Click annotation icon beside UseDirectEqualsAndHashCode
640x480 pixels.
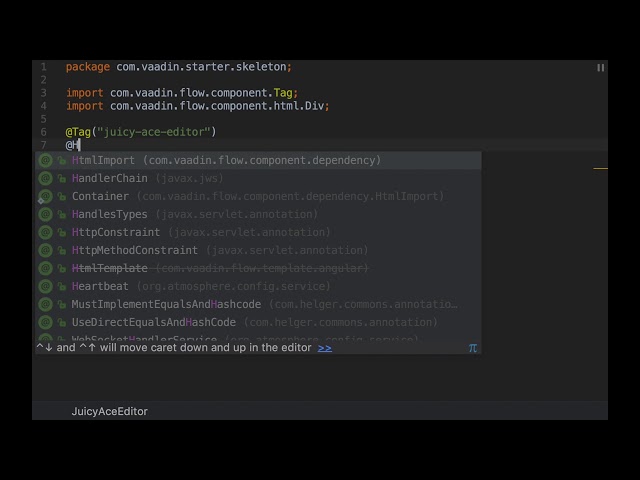coord(45,322)
